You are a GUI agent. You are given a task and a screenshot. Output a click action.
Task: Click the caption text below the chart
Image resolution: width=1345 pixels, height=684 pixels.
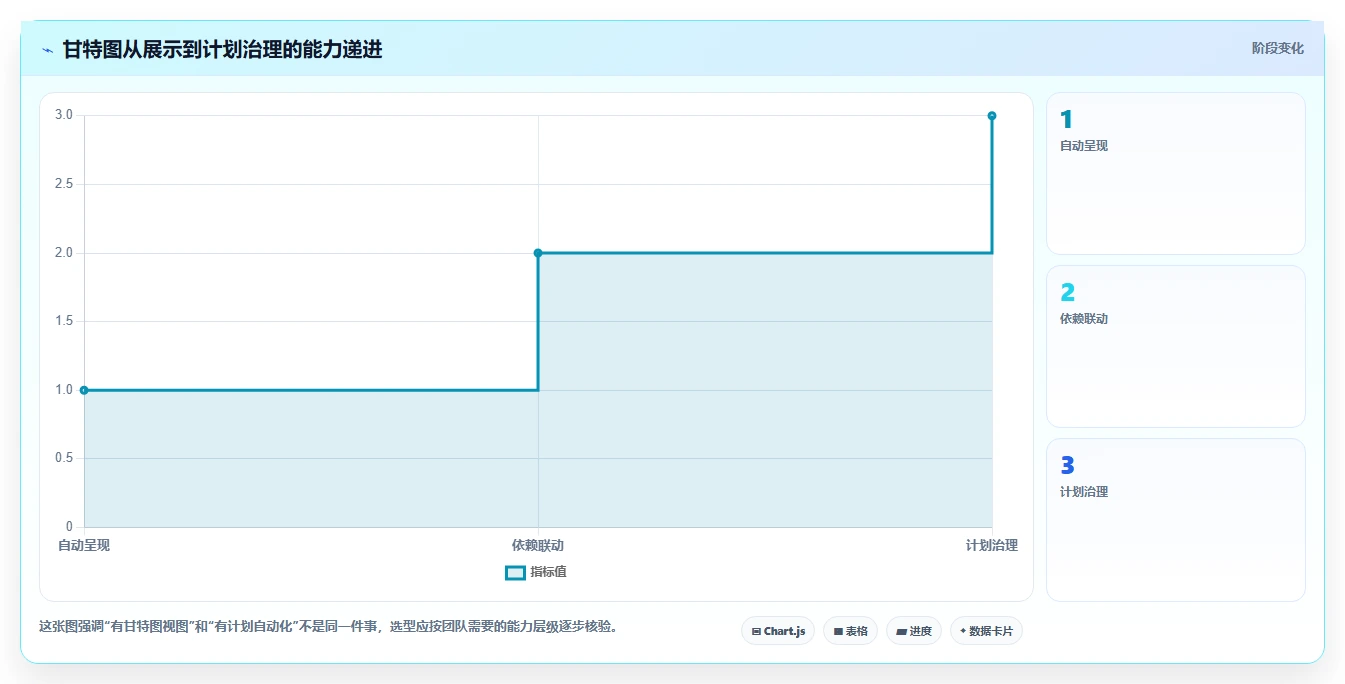(x=328, y=627)
